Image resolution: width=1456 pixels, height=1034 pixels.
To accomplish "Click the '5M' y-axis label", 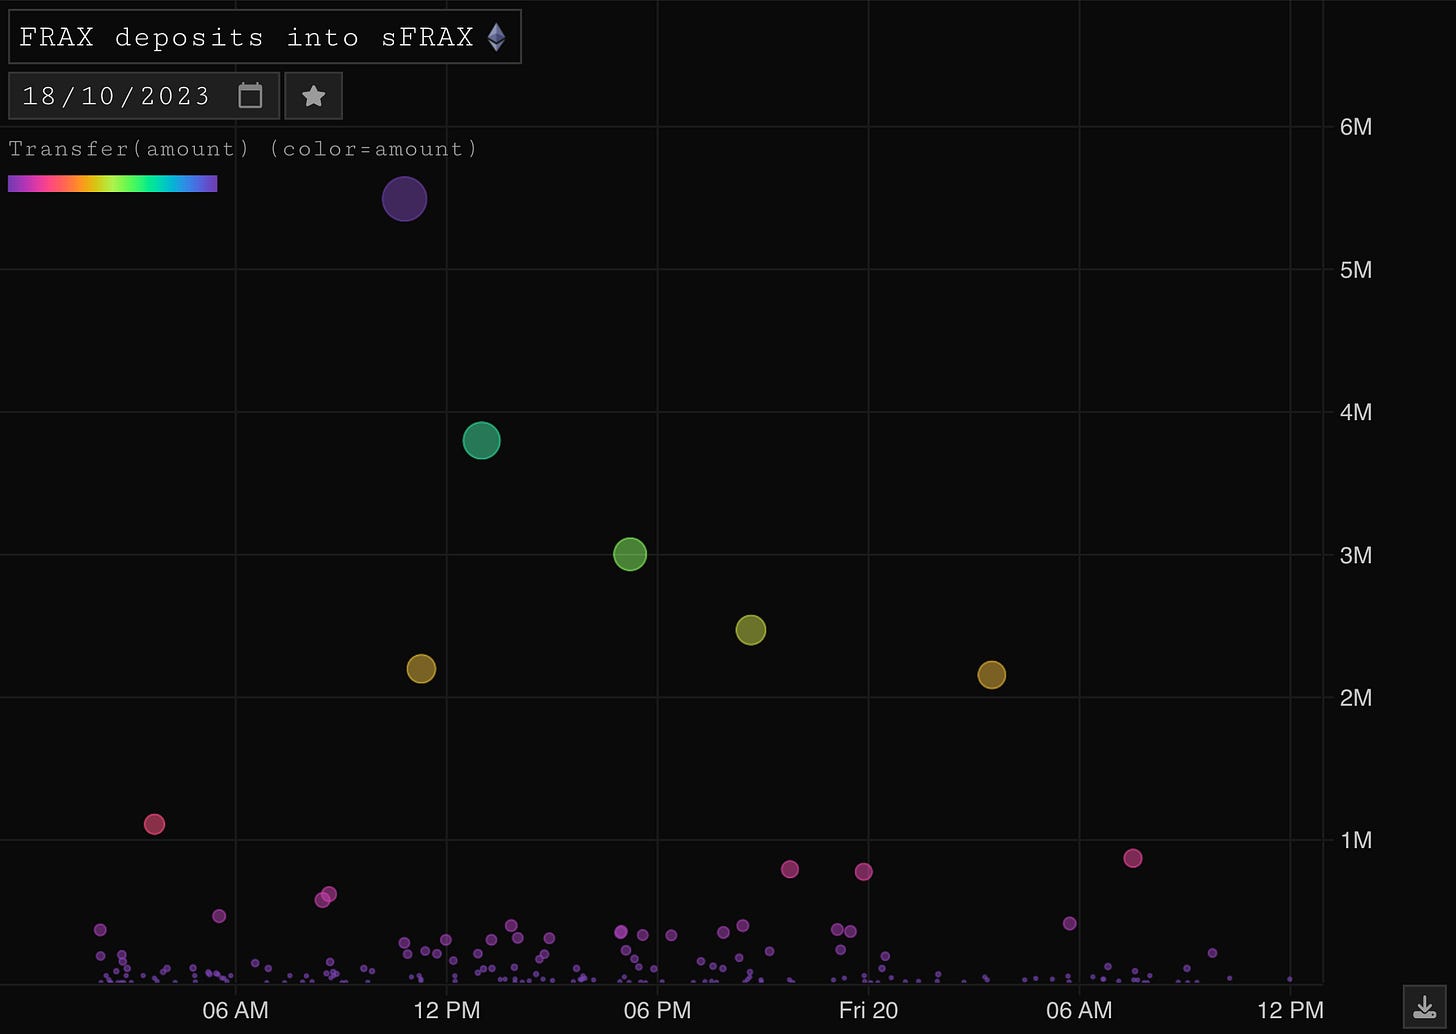I will pyautogui.click(x=1355, y=270).
